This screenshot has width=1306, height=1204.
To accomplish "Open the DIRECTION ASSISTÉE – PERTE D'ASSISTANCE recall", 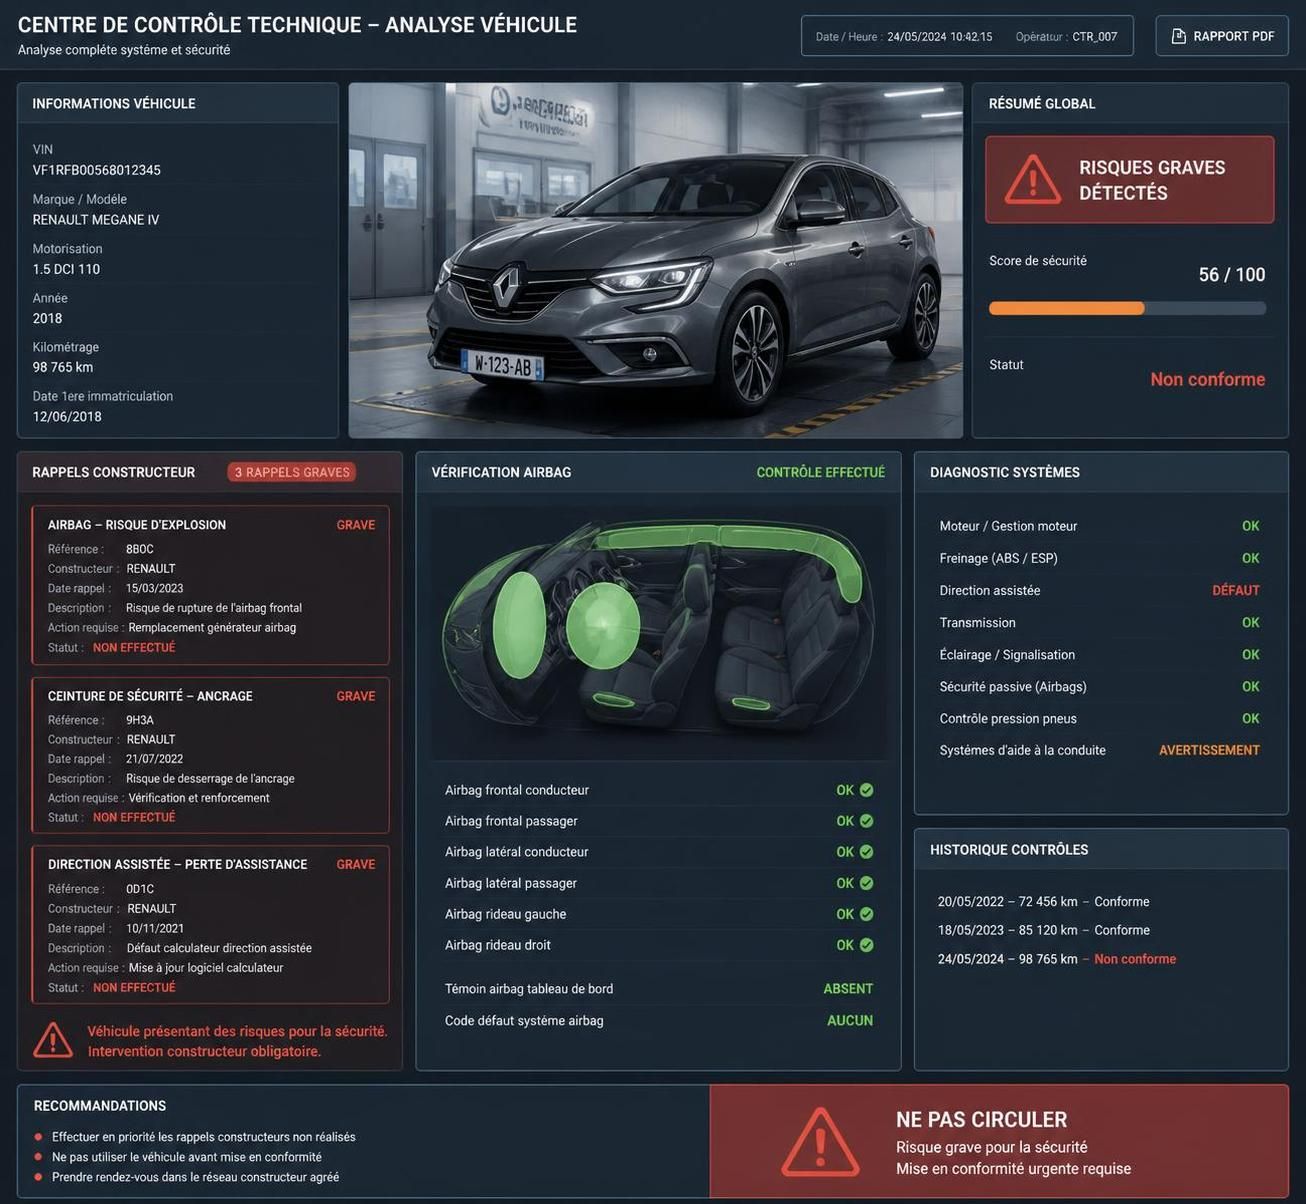I will [210, 924].
